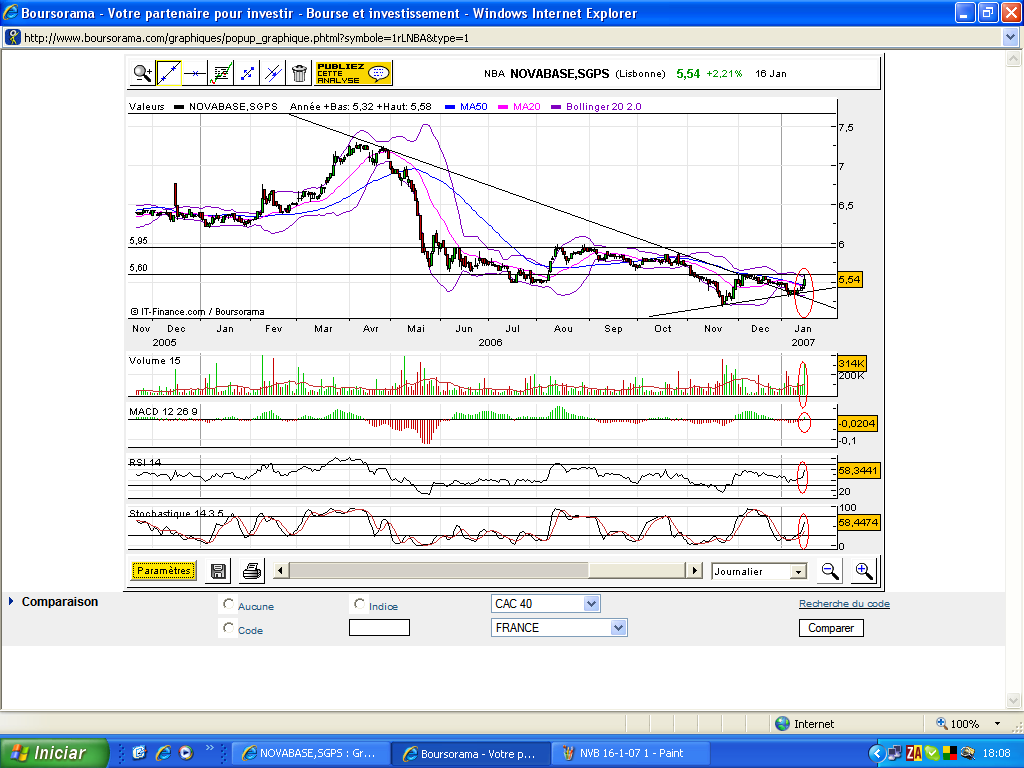Click the Internet zone globe icon
Image resolution: width=1024 pixels, height=768 pixels.
point(782,724)
